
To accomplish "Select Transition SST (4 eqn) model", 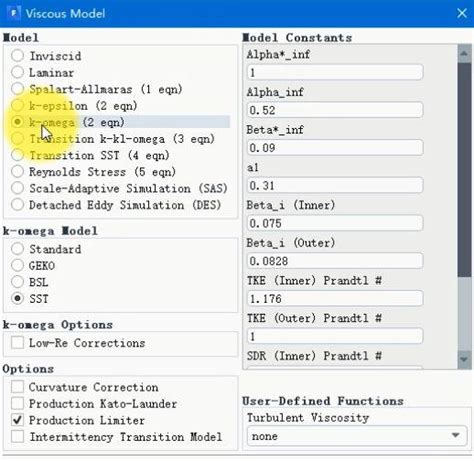I will point(17,155).
